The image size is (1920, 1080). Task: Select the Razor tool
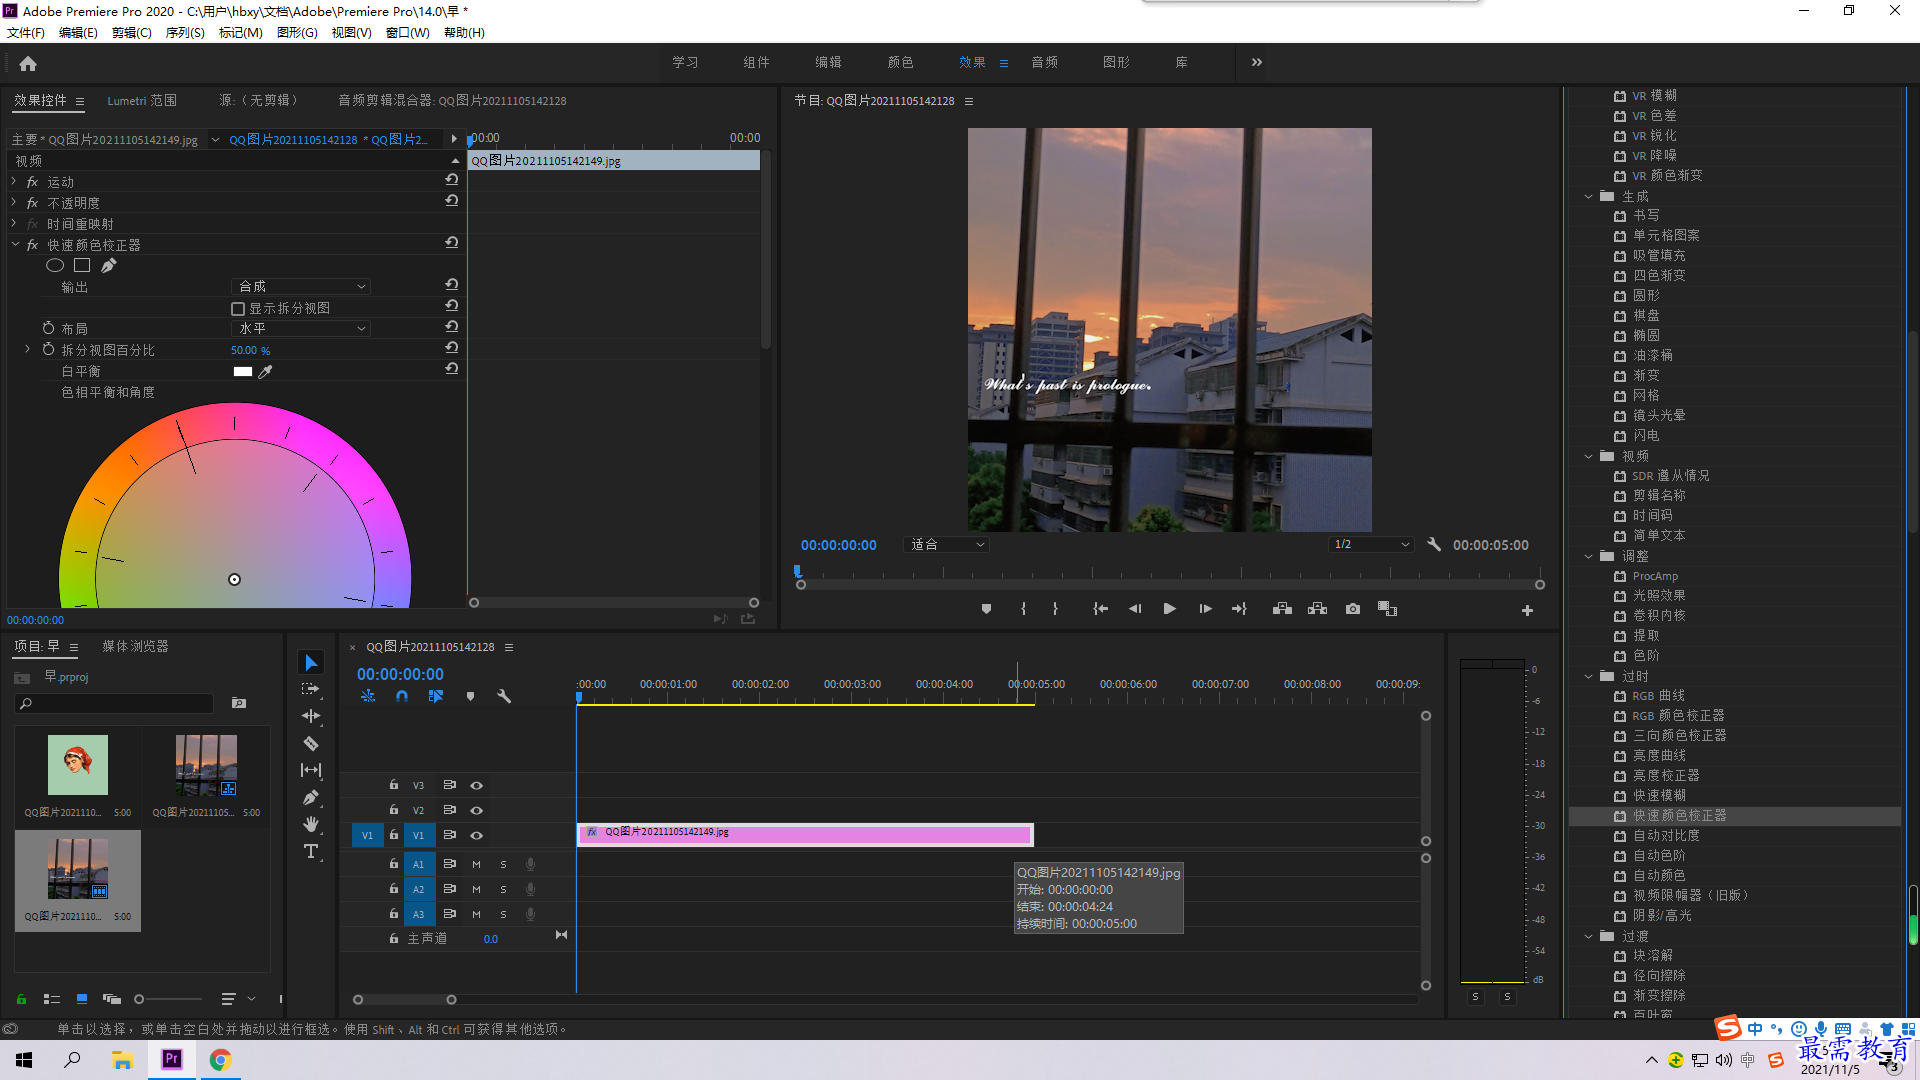pyautogui.click(x=311, y=743)
